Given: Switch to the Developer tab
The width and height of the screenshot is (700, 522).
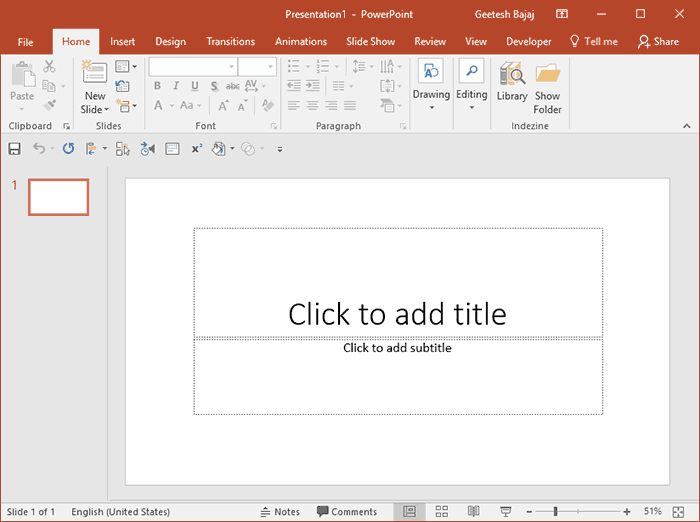Looking at the screenshot, I should (x=529, y=42).
